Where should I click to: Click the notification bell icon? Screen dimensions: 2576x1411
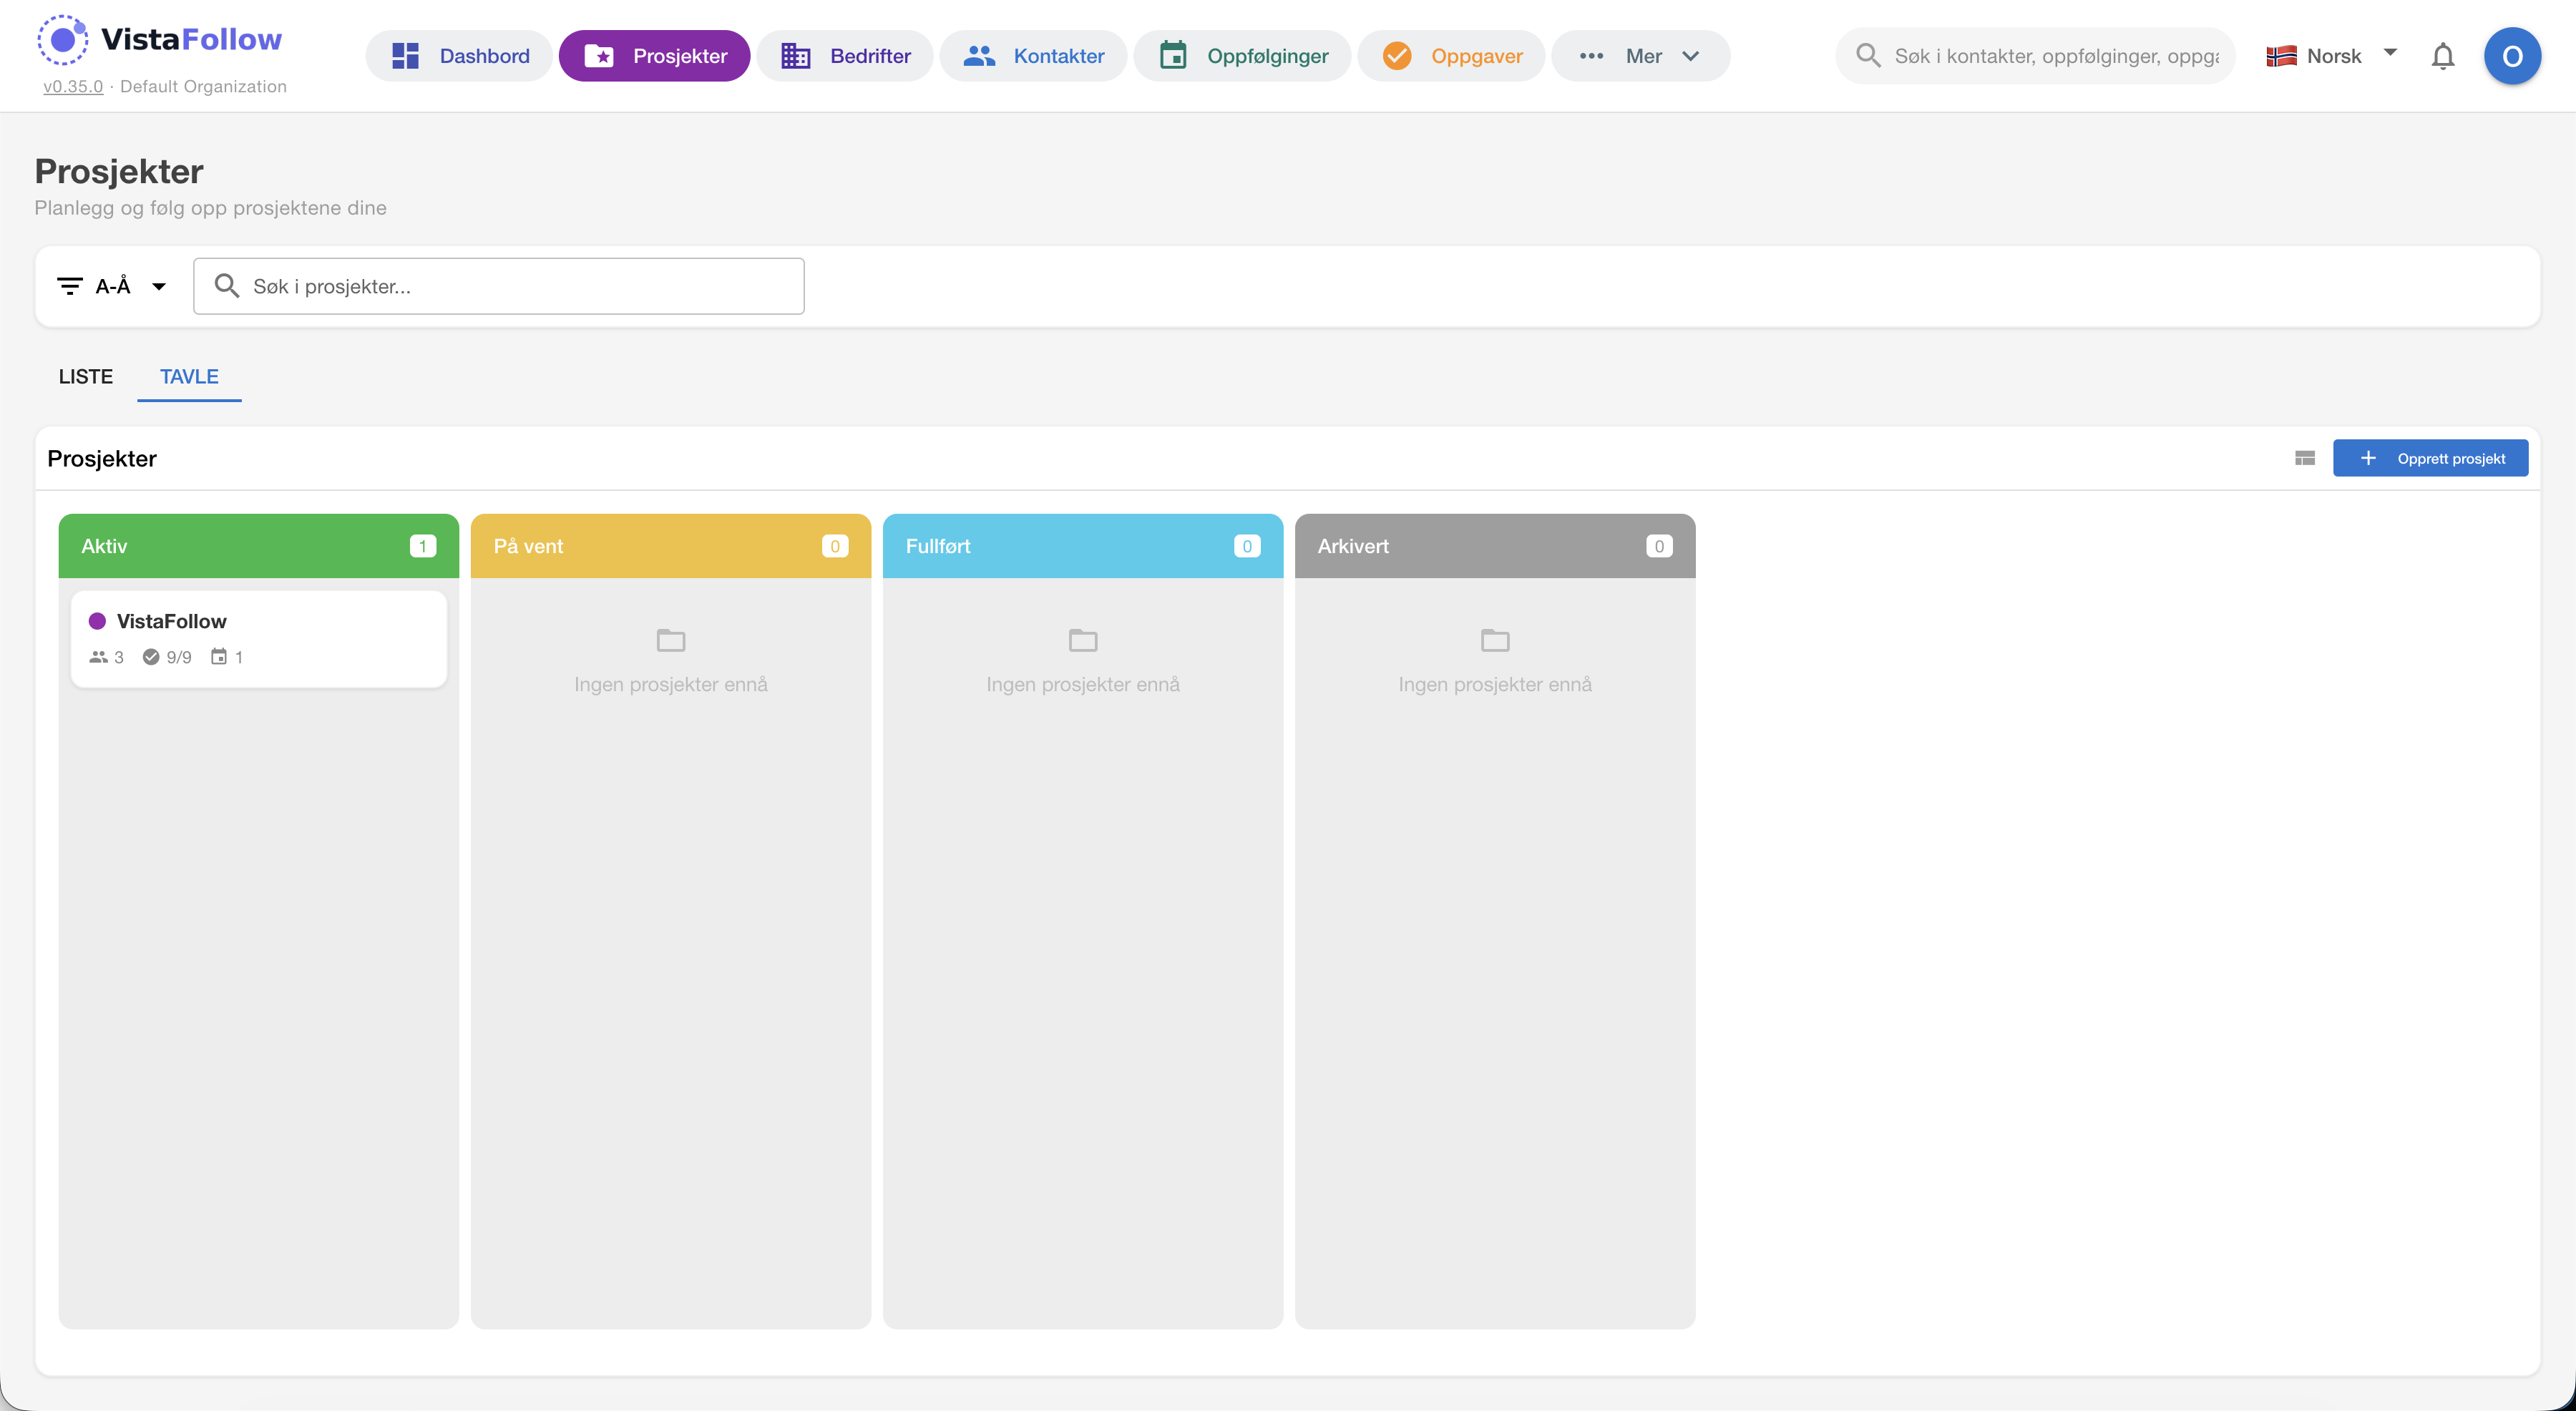click(x=2443, y=56)
